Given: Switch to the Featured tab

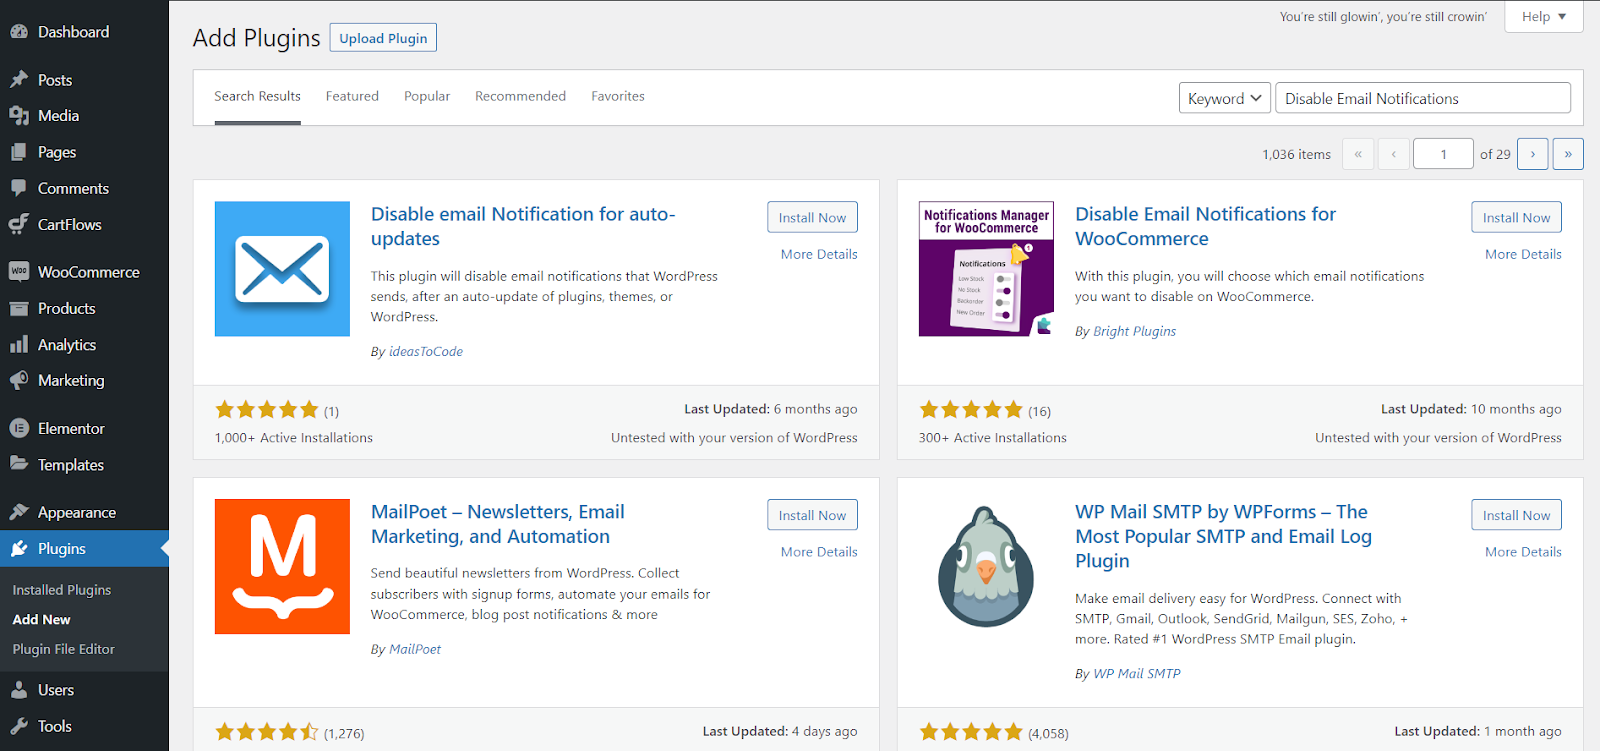Looking at the screenshot, I should pyautogui.click(x=352, y=96).
